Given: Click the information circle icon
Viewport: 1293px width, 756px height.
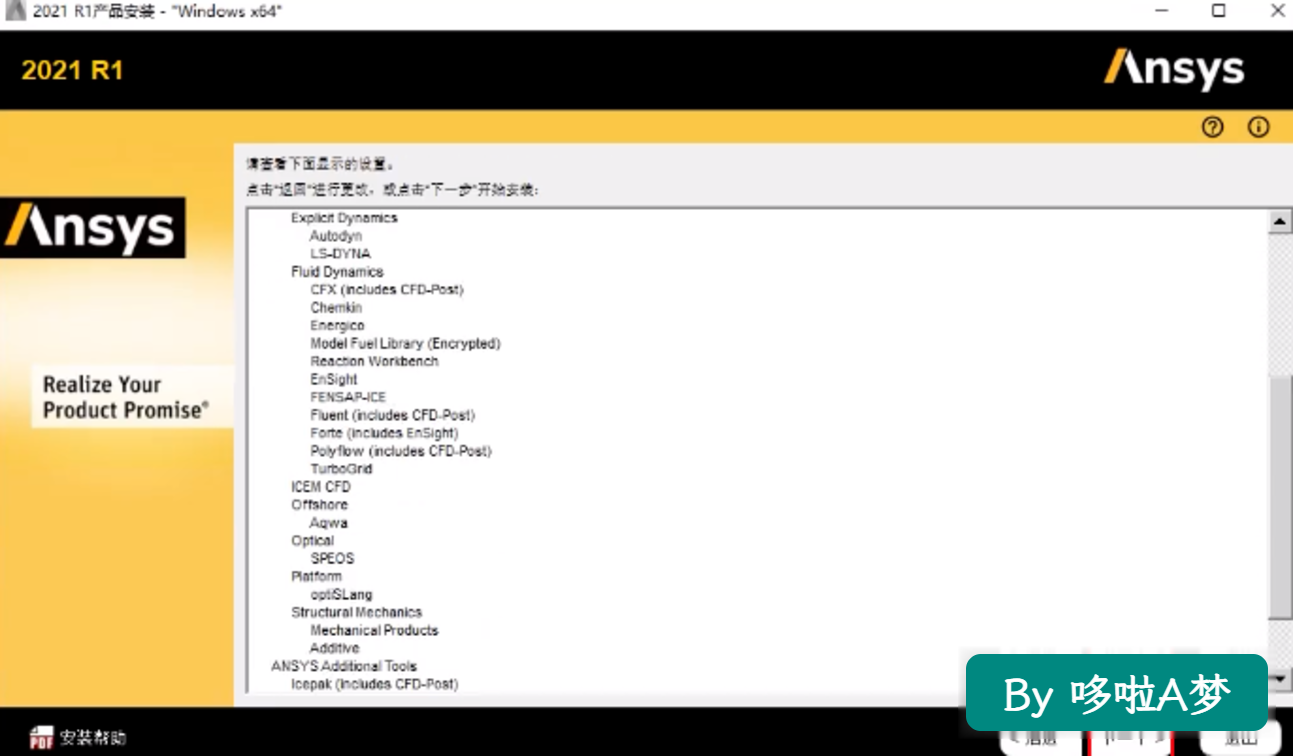Looking at the screenshot, I should tap(1258, 127).
